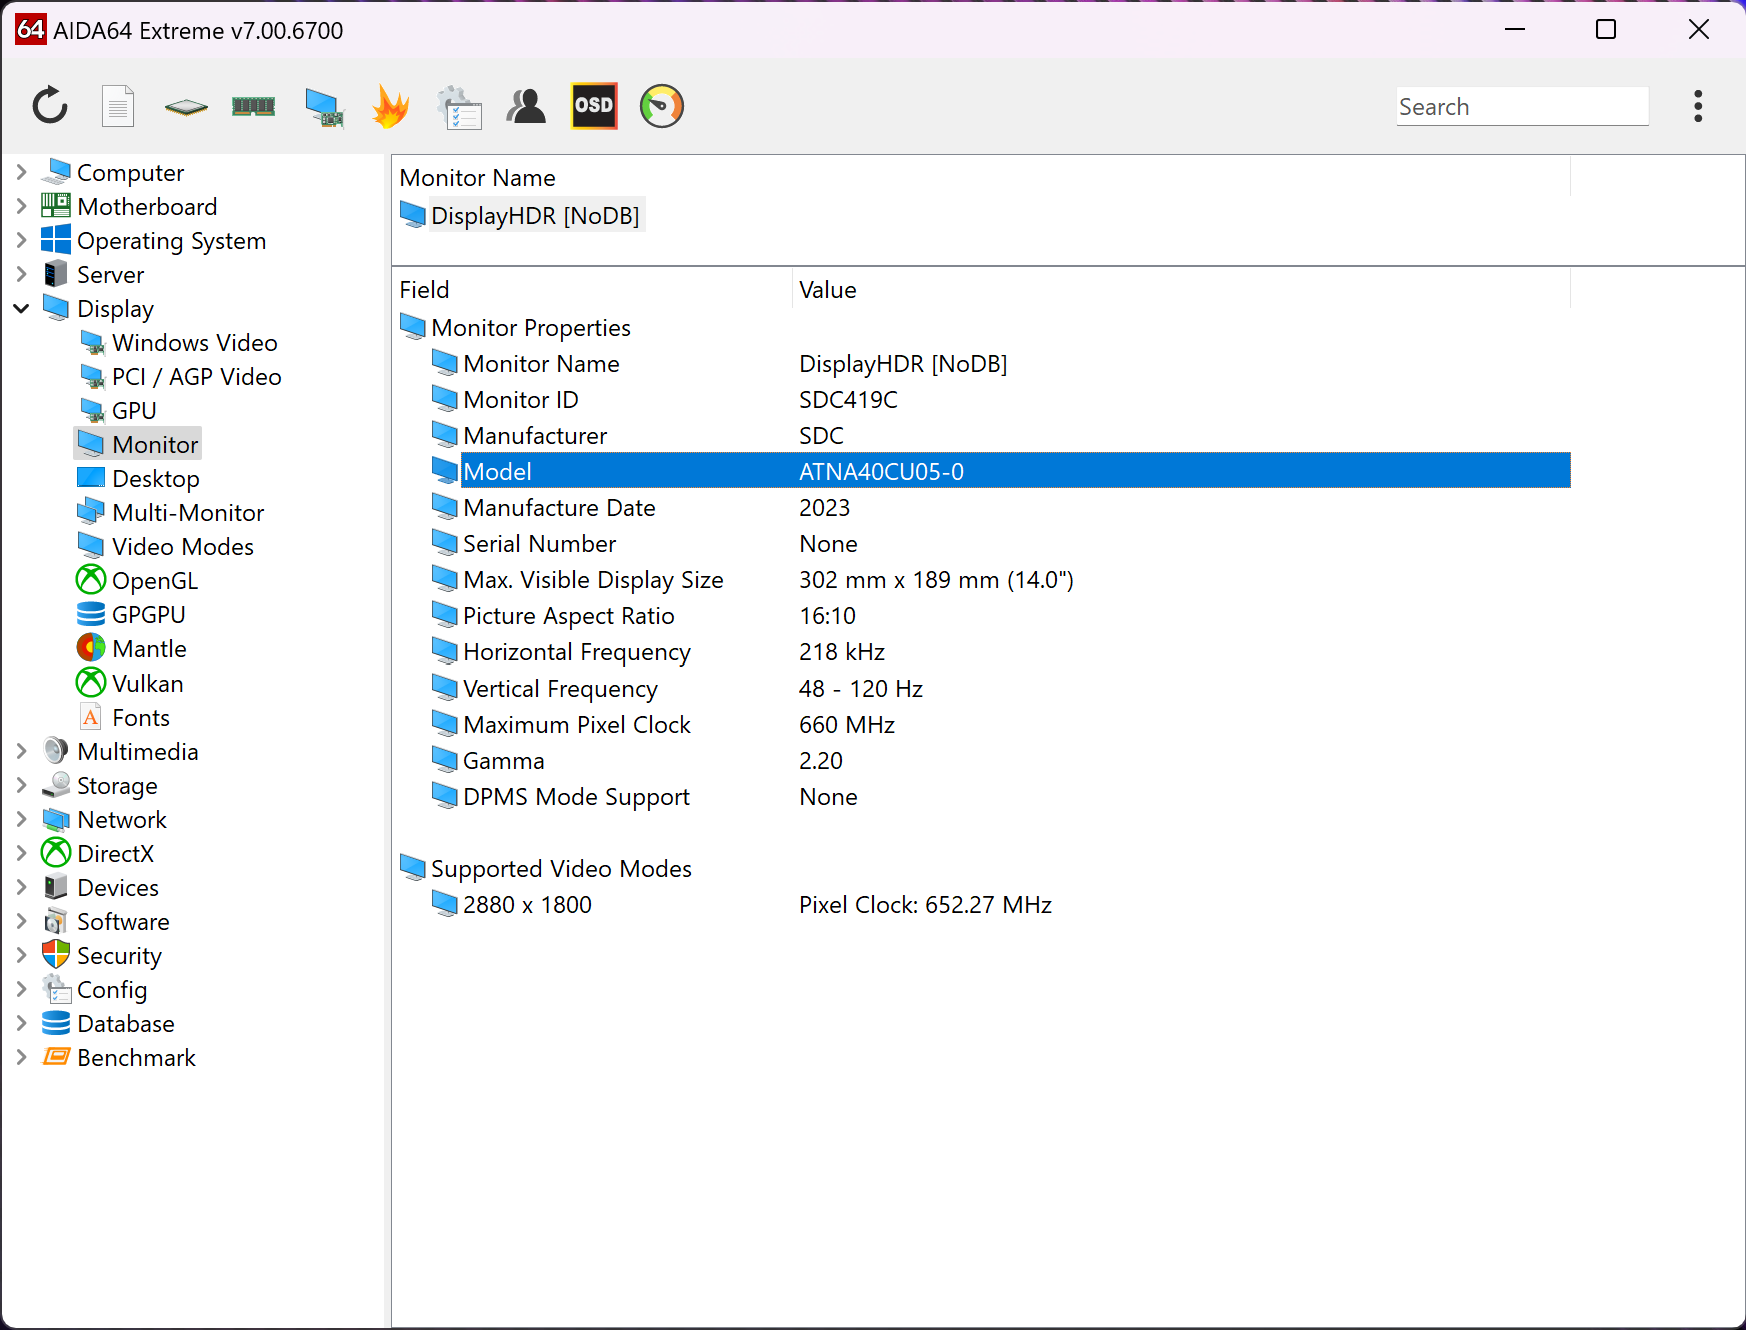The image size is (1746, 1330).
Task: Click the Benchmark icon in the tree
Action: [56, 1057]
